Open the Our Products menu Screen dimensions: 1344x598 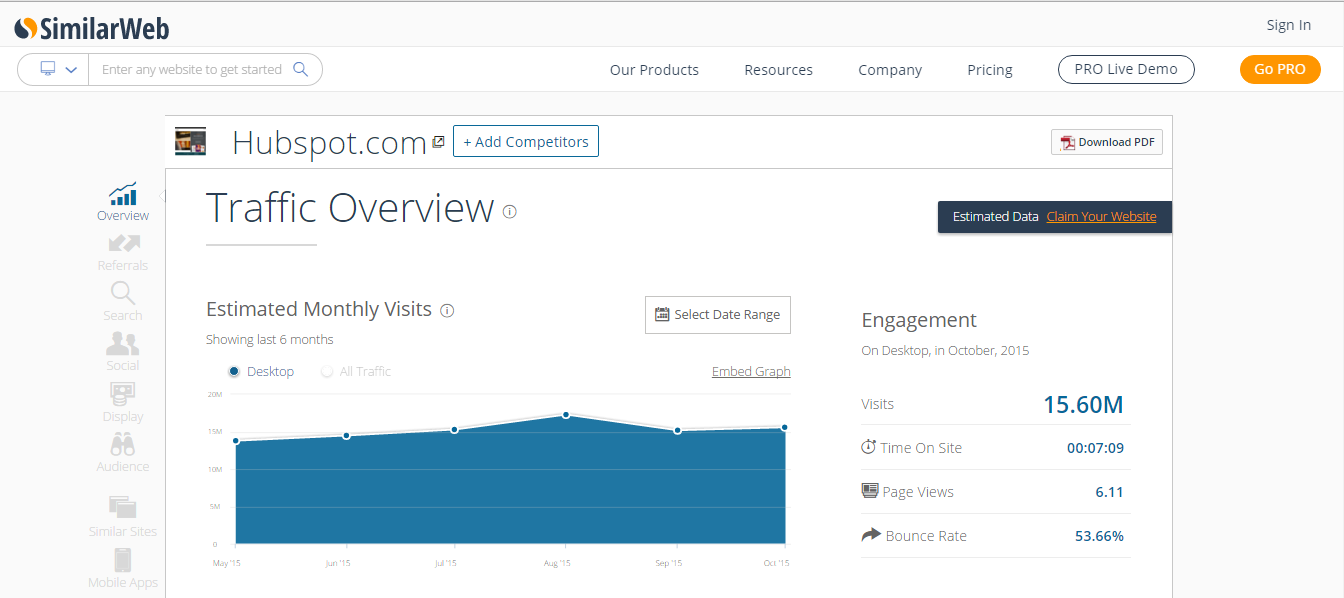point(654,70)
